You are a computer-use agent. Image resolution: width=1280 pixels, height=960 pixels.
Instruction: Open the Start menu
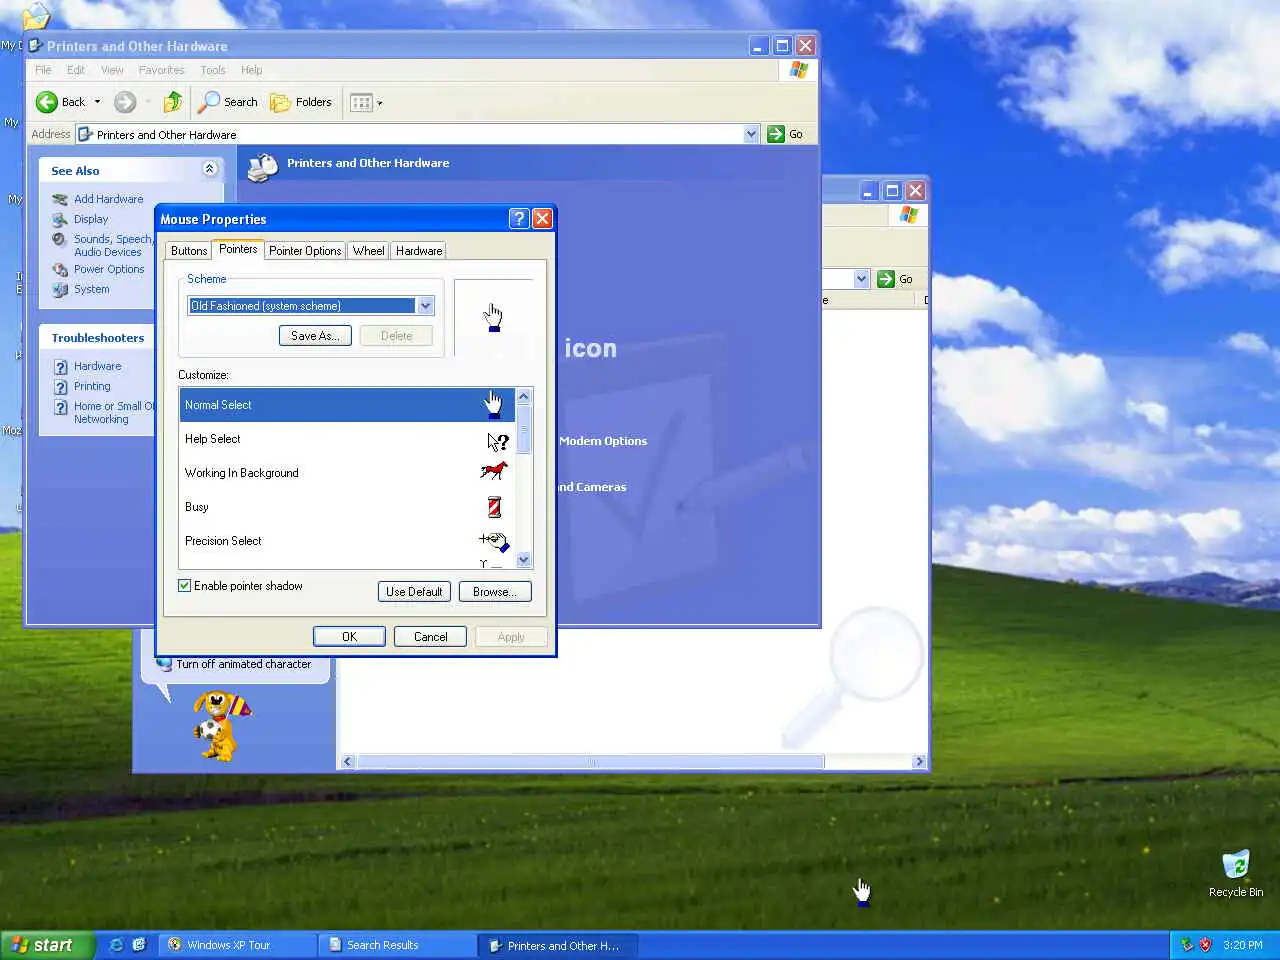pyautogui.click(x=47, y=945)
